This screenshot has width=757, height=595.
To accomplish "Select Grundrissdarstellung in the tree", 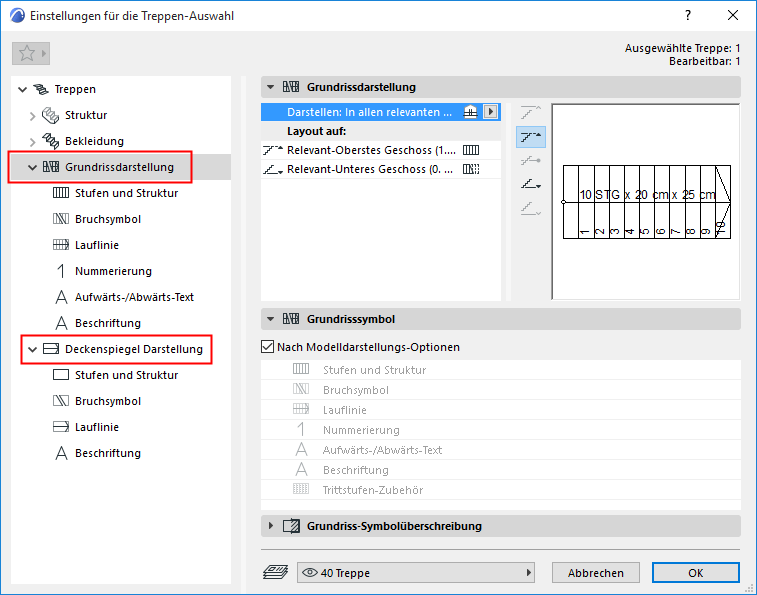I will coord(119,167).
